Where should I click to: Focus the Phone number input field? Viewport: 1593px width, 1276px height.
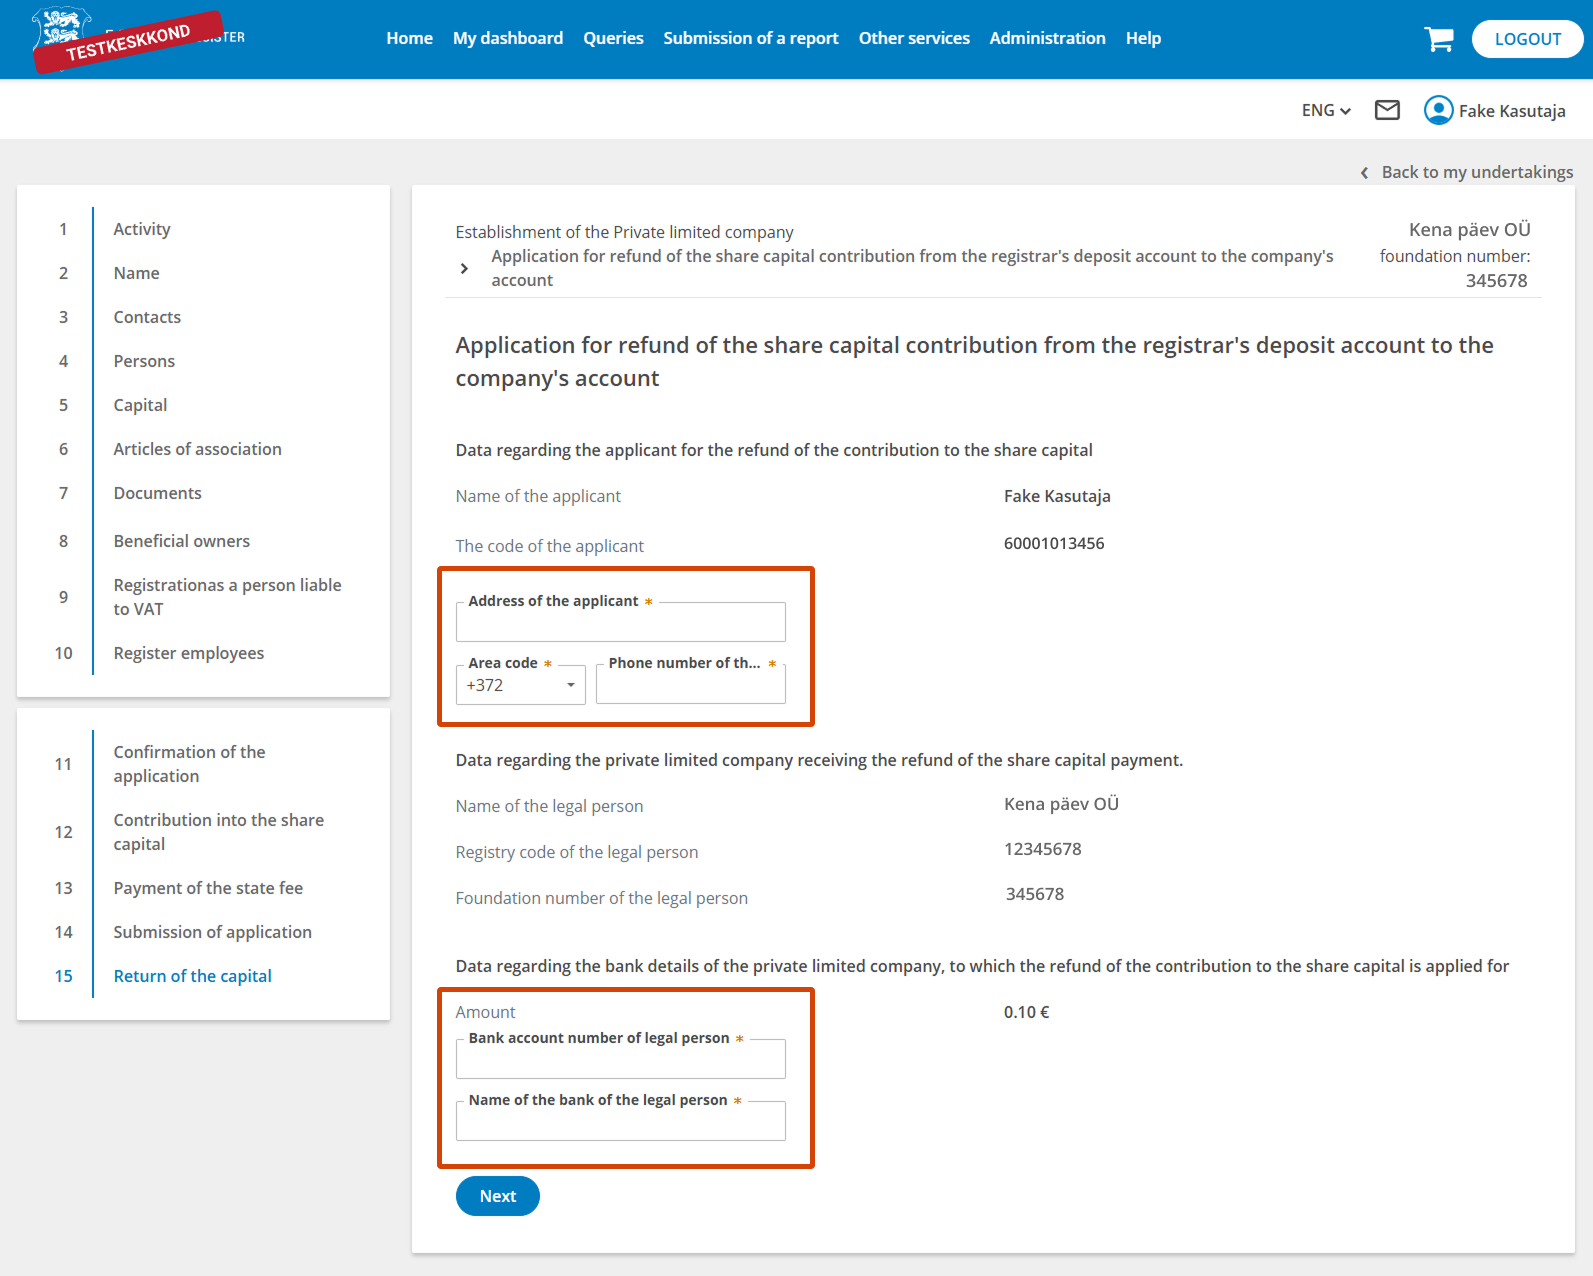691,685
